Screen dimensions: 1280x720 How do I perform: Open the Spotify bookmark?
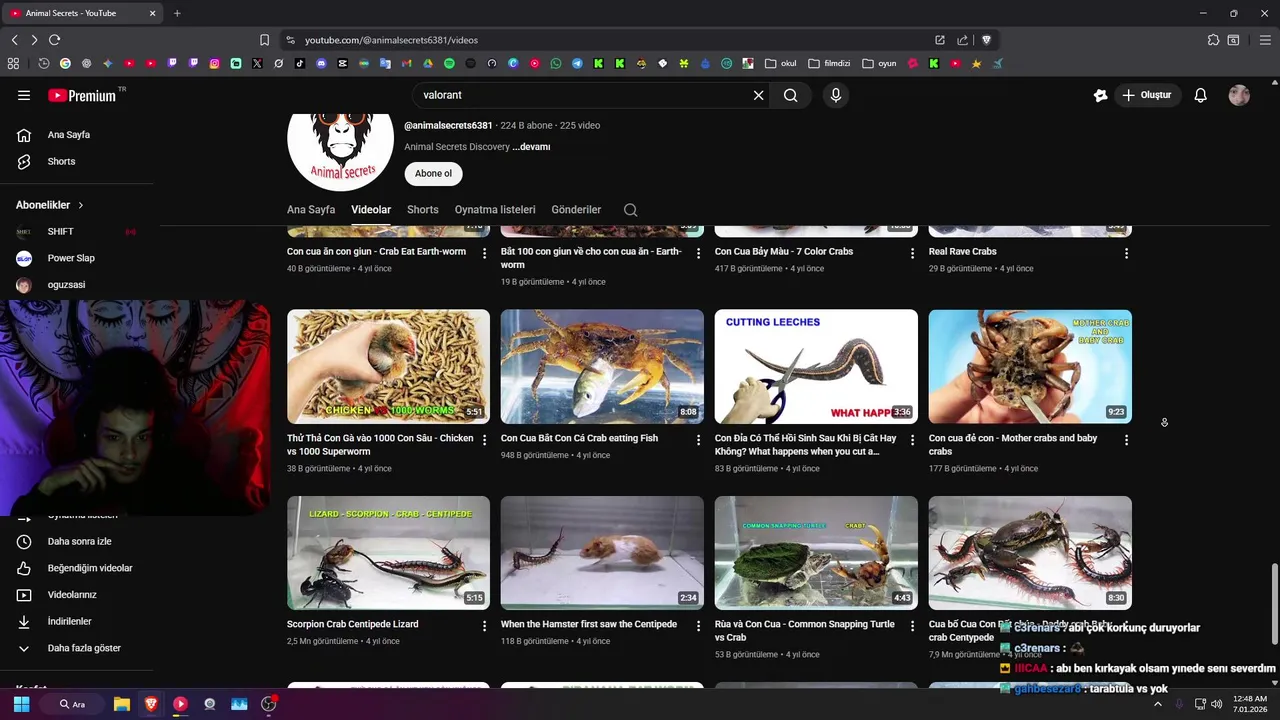click(x=449, y=63)
